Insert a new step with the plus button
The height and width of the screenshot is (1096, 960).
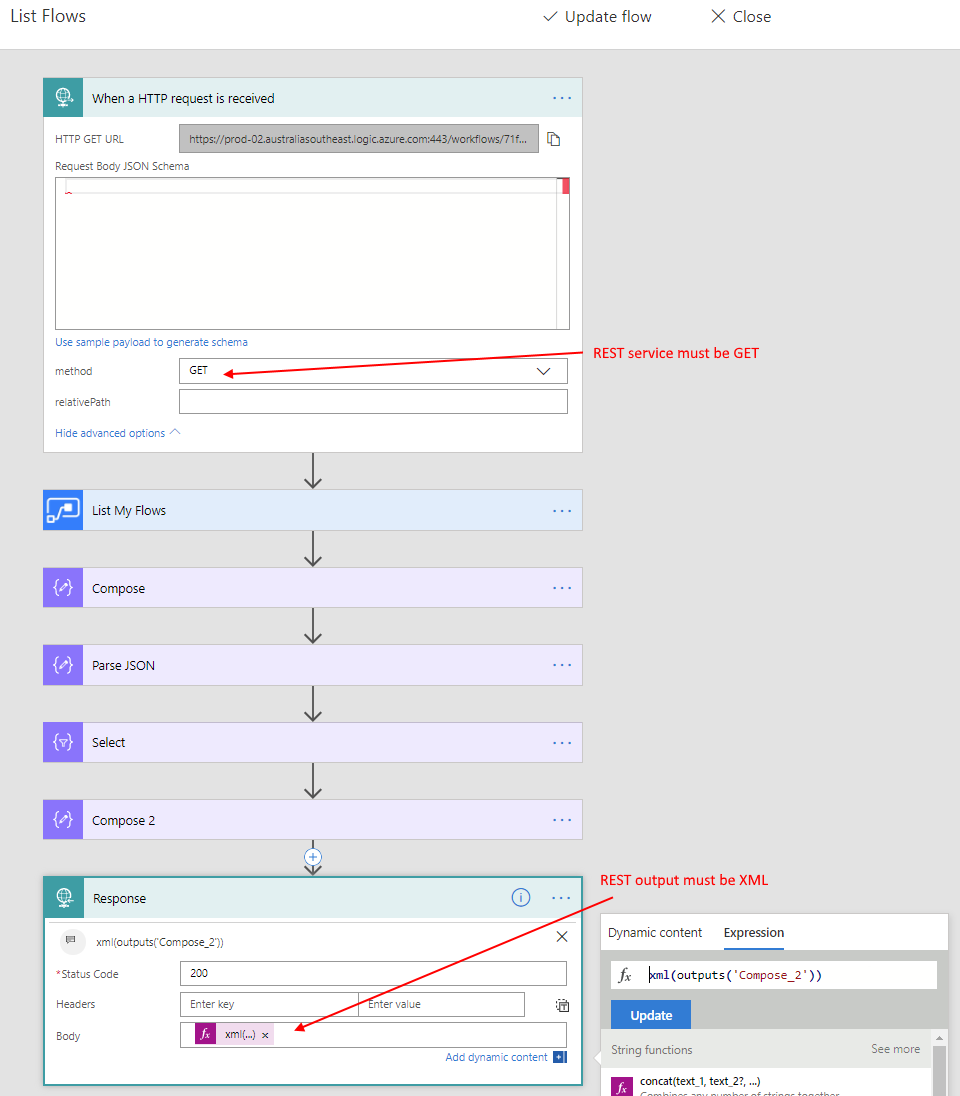point(313,857)
